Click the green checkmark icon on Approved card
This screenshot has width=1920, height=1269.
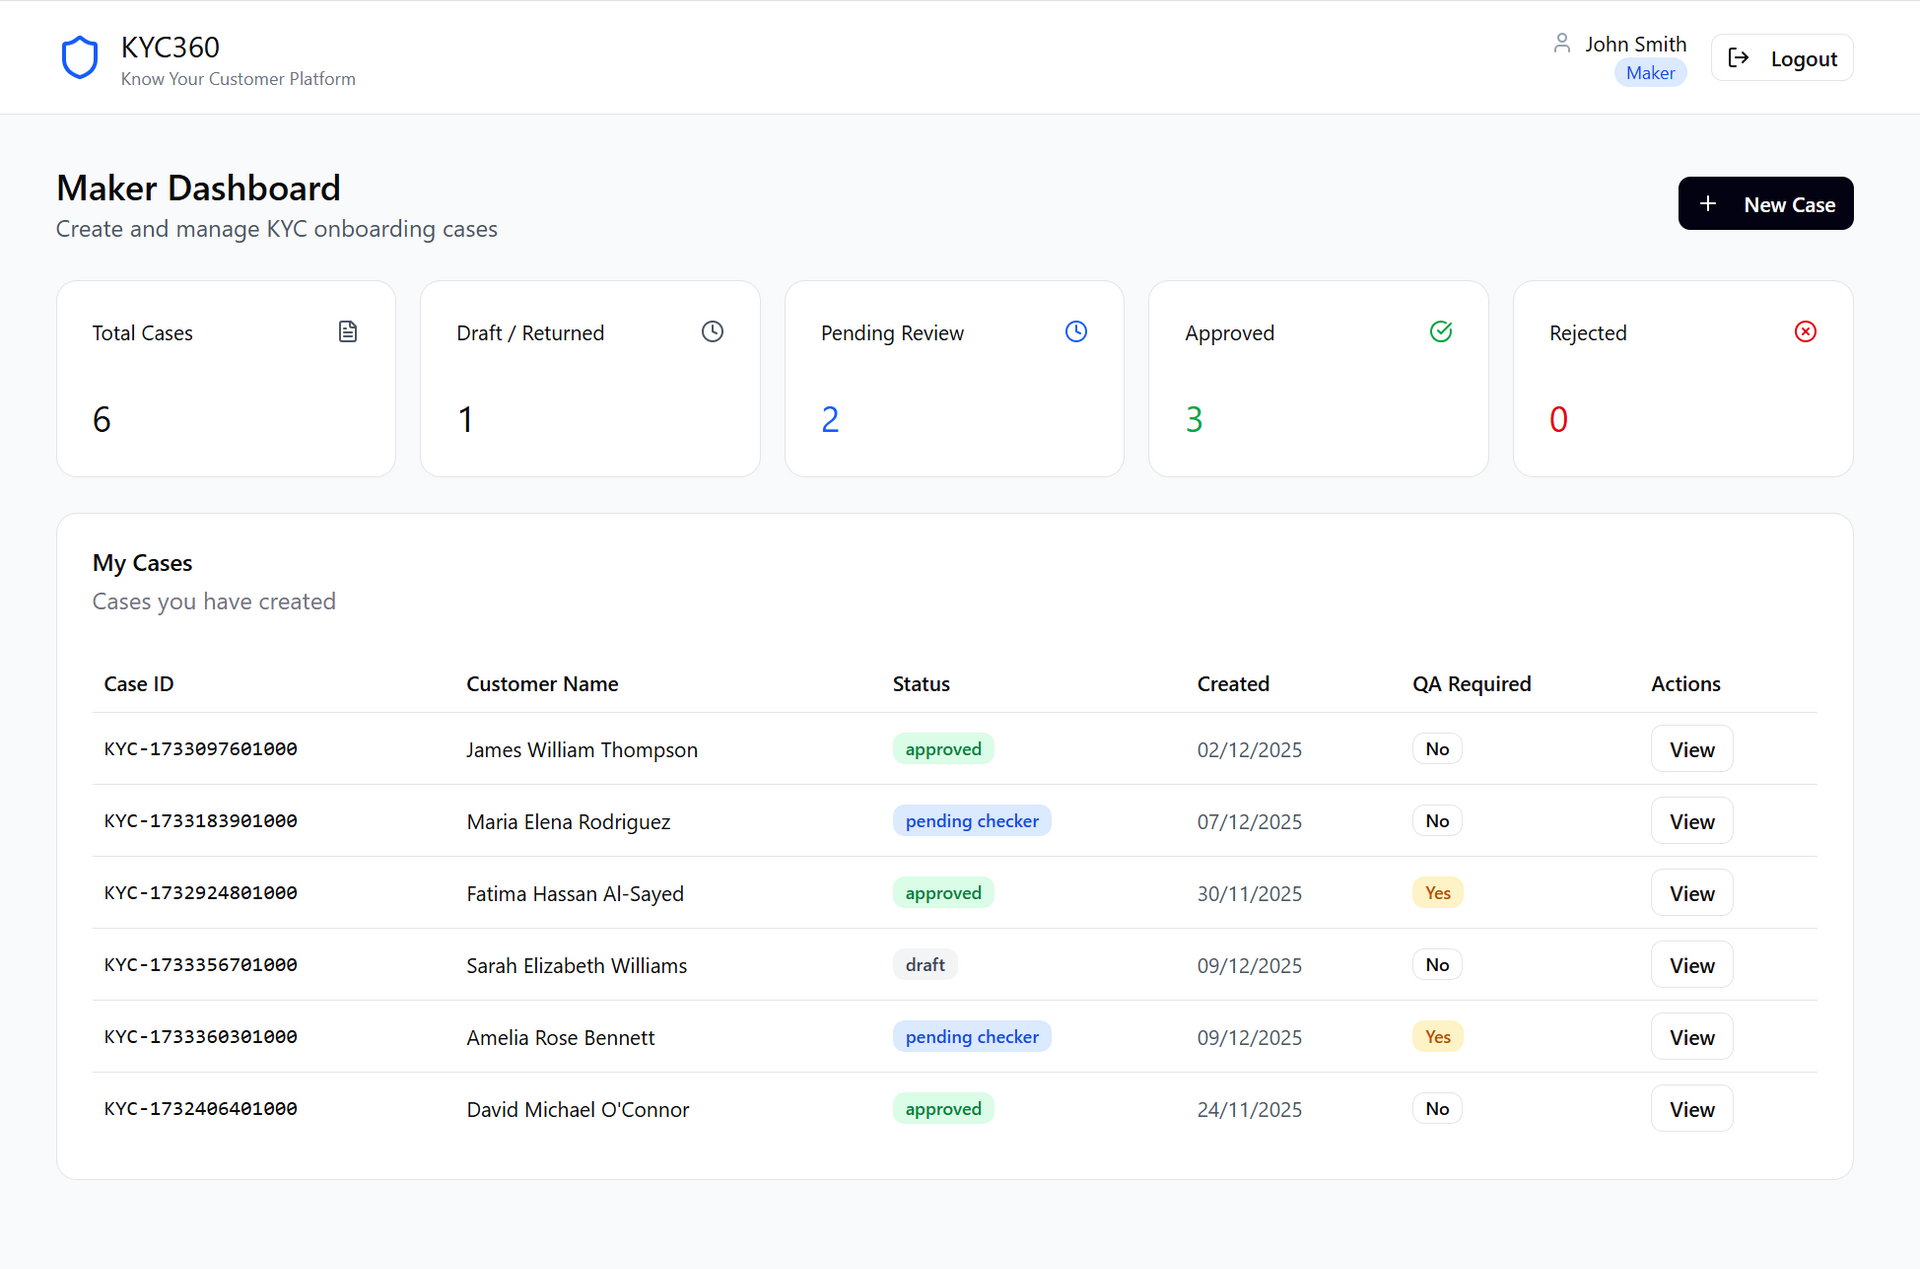[x=1440, y=332]
